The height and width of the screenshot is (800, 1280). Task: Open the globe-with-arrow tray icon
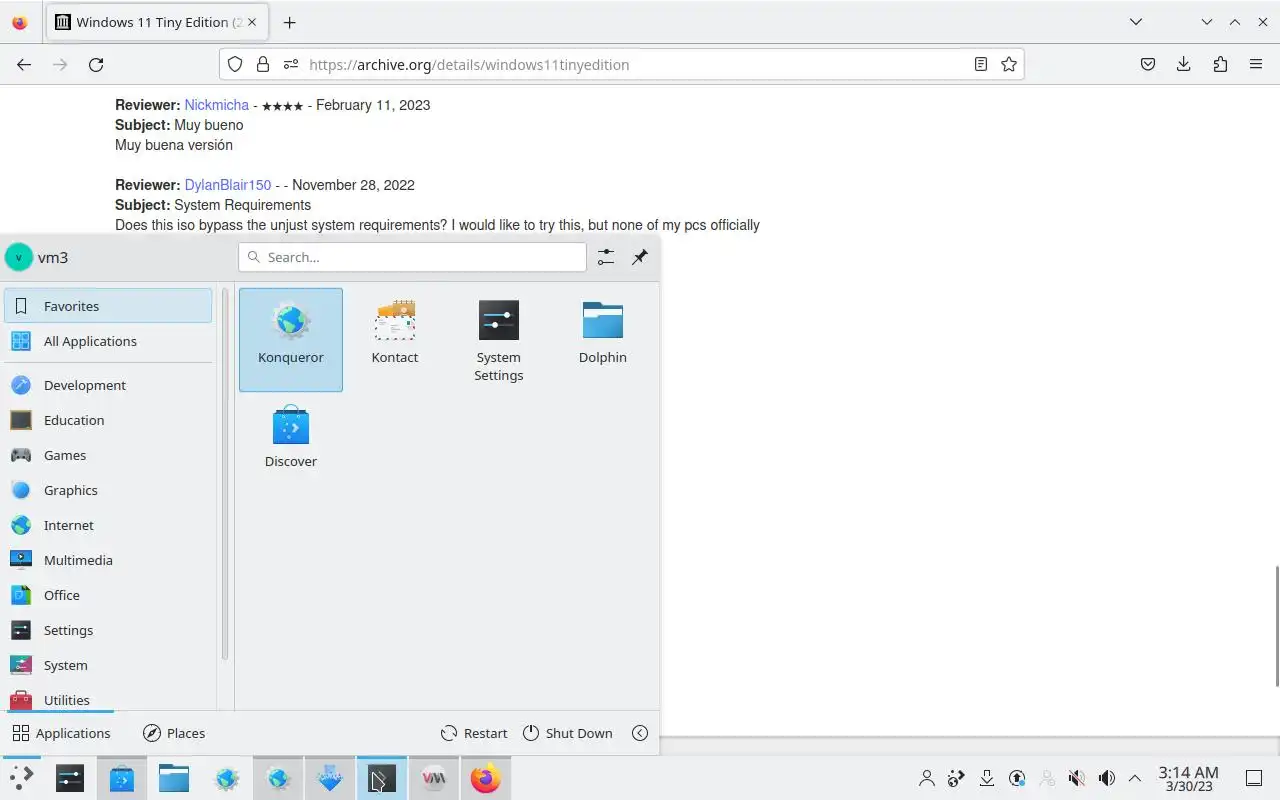(957, 778)
